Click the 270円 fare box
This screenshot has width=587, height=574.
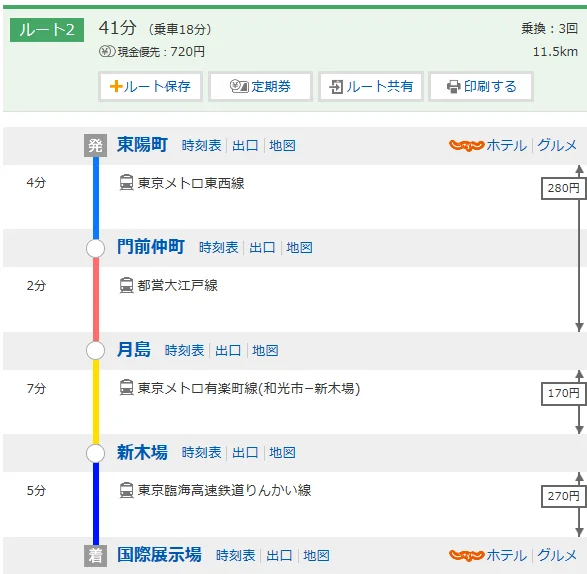[563, 496]
